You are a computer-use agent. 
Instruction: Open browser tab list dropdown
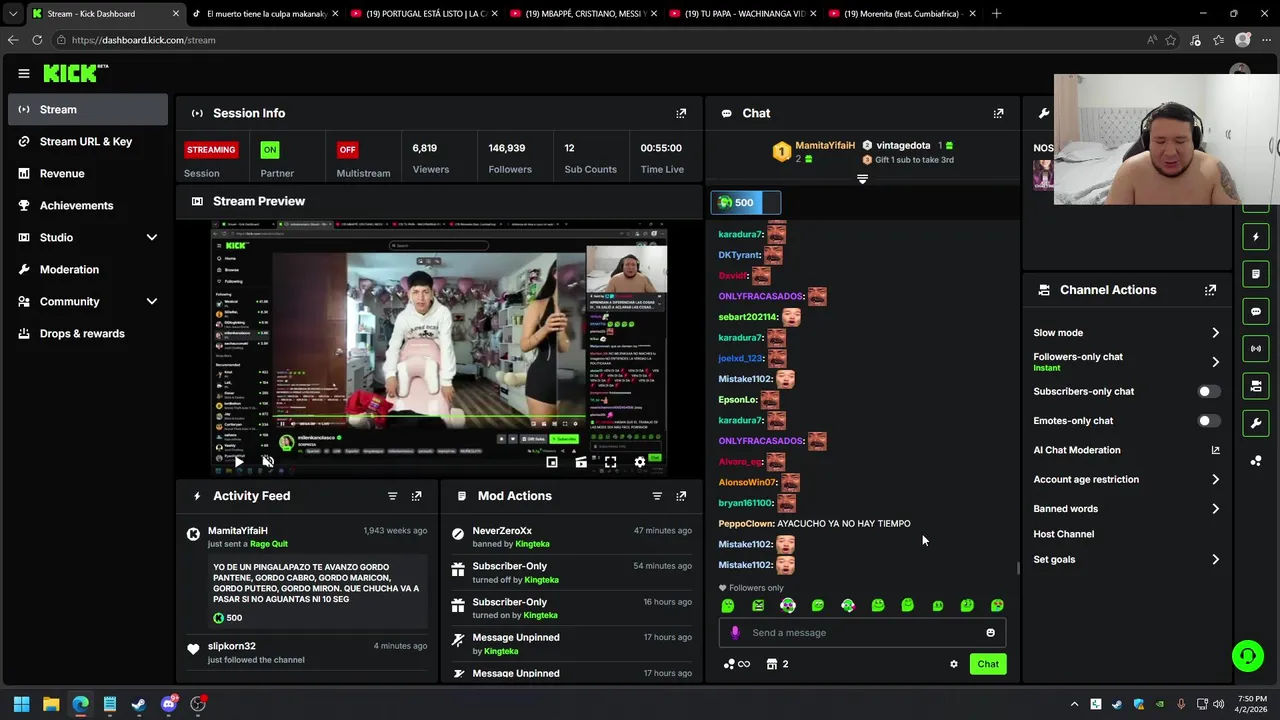[x=13, y=14]
